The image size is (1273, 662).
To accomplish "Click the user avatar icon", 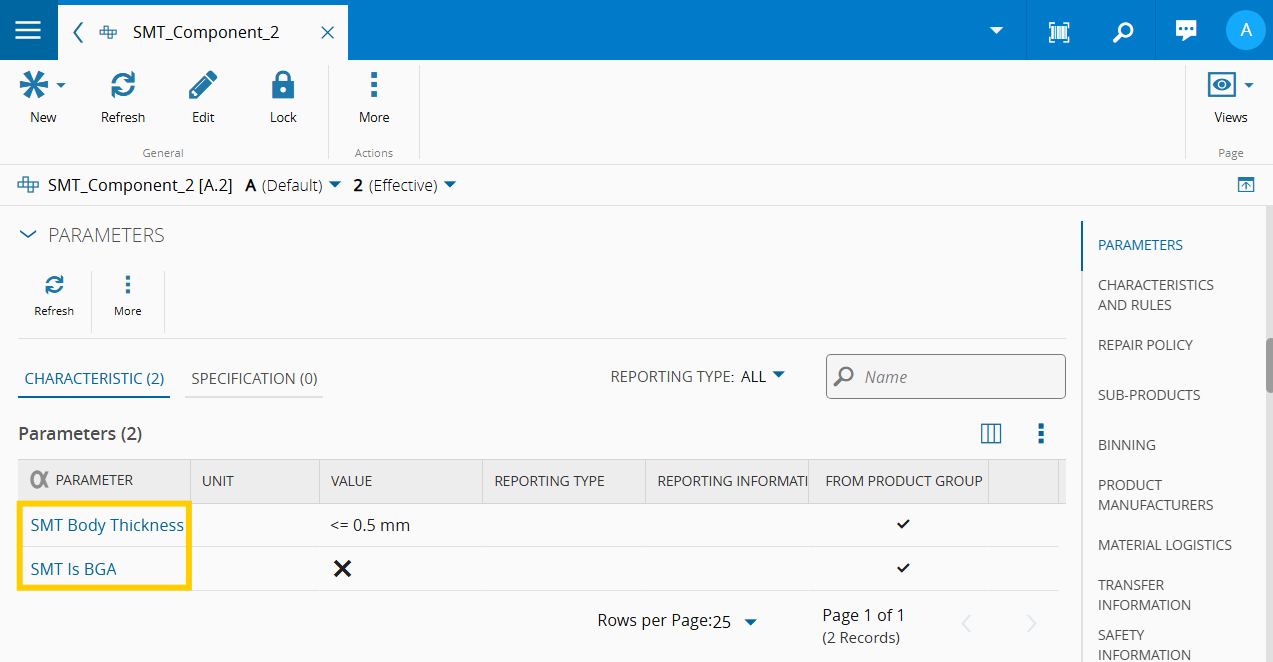I will coord(1245,30).
